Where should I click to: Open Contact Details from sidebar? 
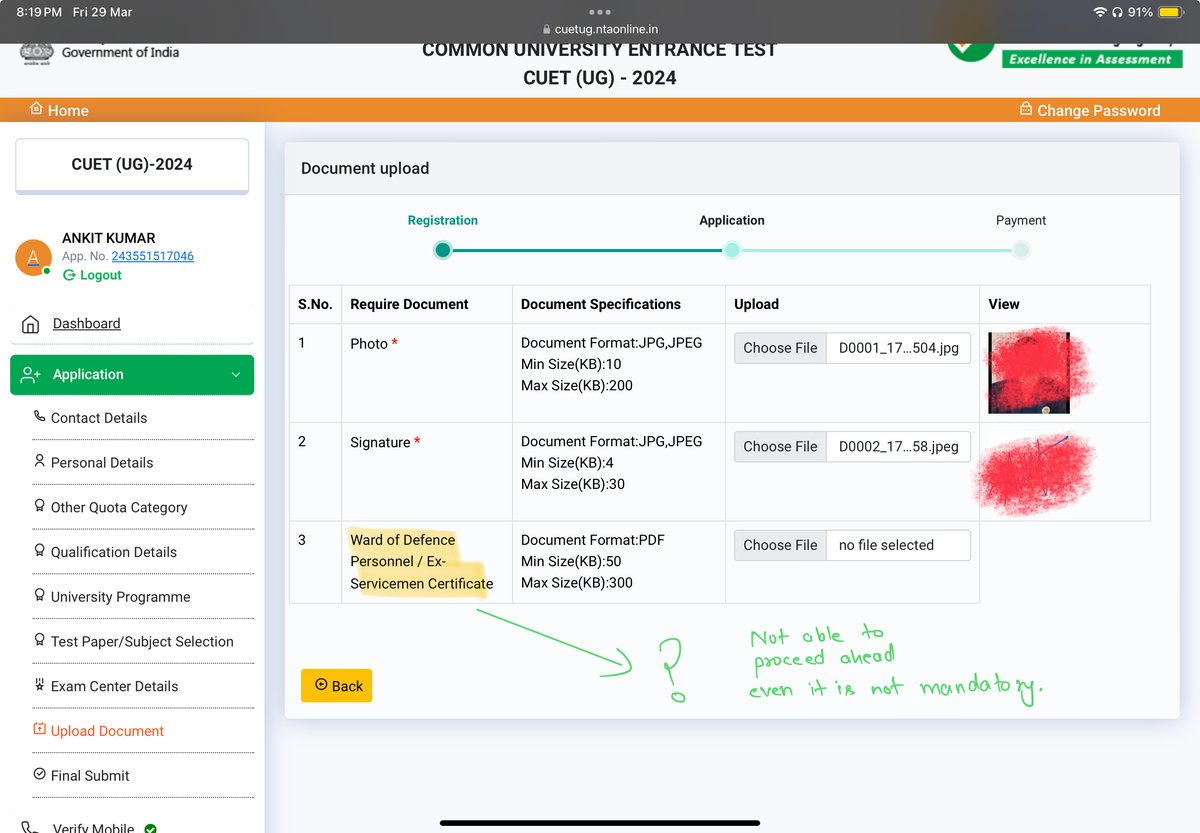pyautogui.click(x=99, y=418)
